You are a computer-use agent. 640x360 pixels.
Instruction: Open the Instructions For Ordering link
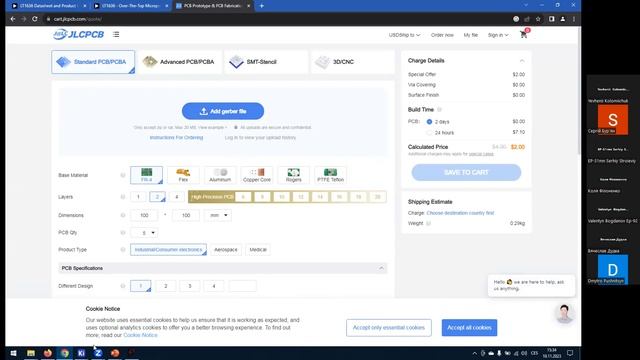[x=176, y=138]
